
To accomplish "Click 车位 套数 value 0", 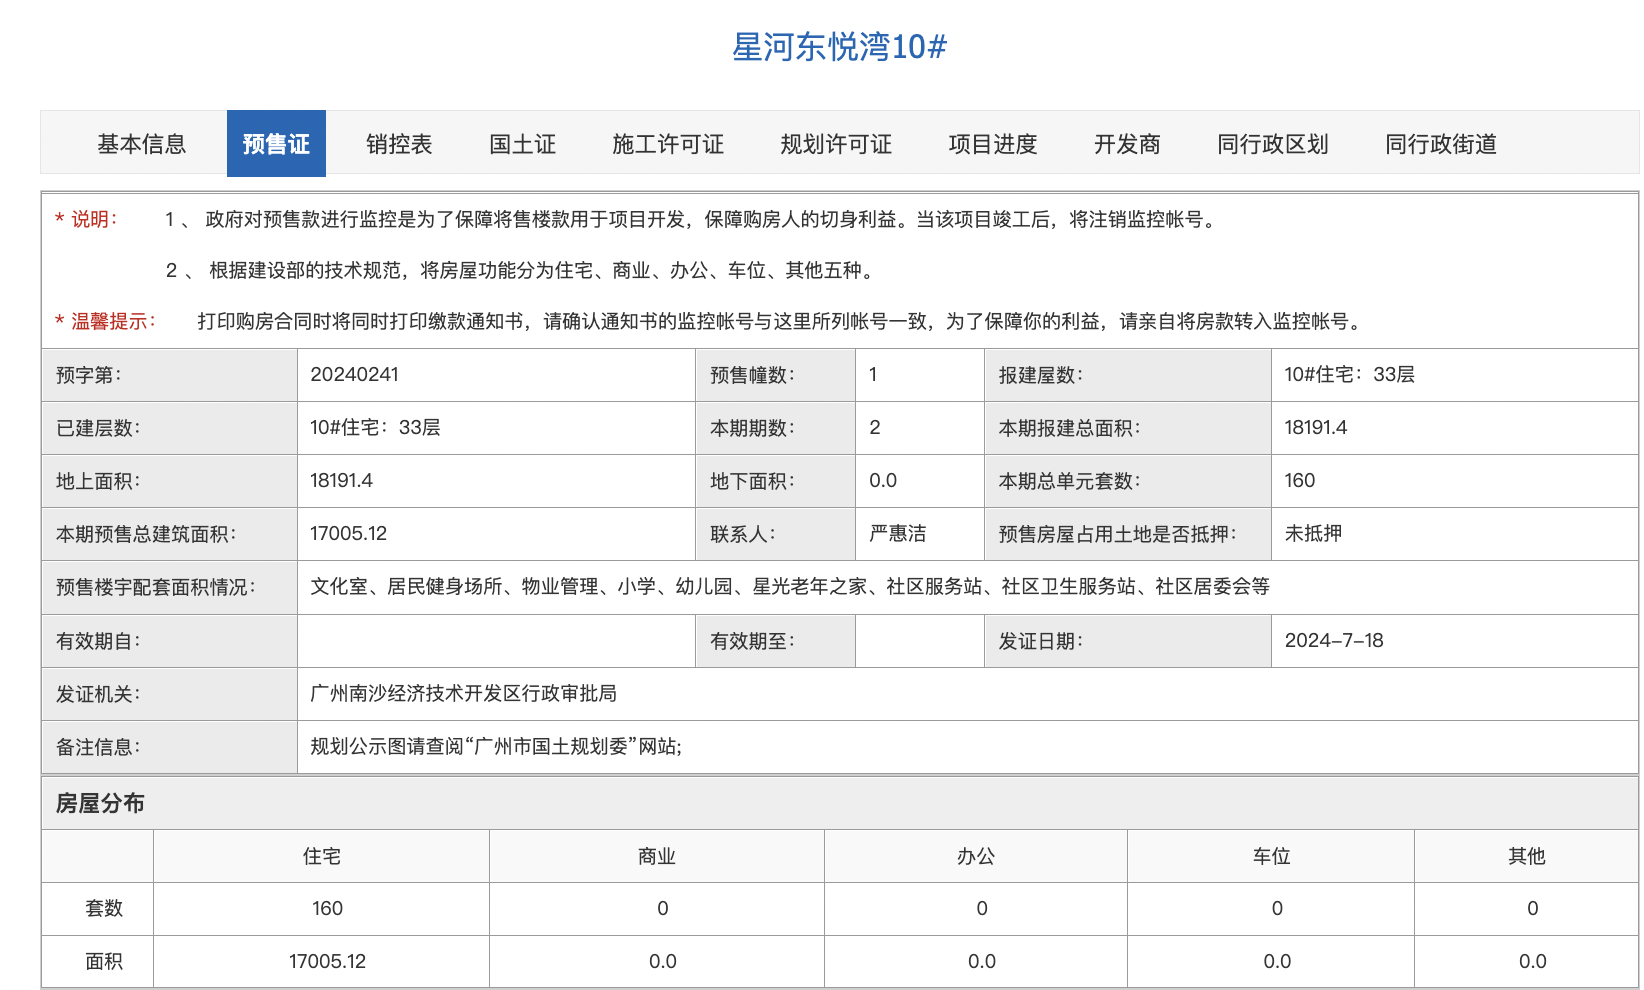I will tap(1277, 908).
